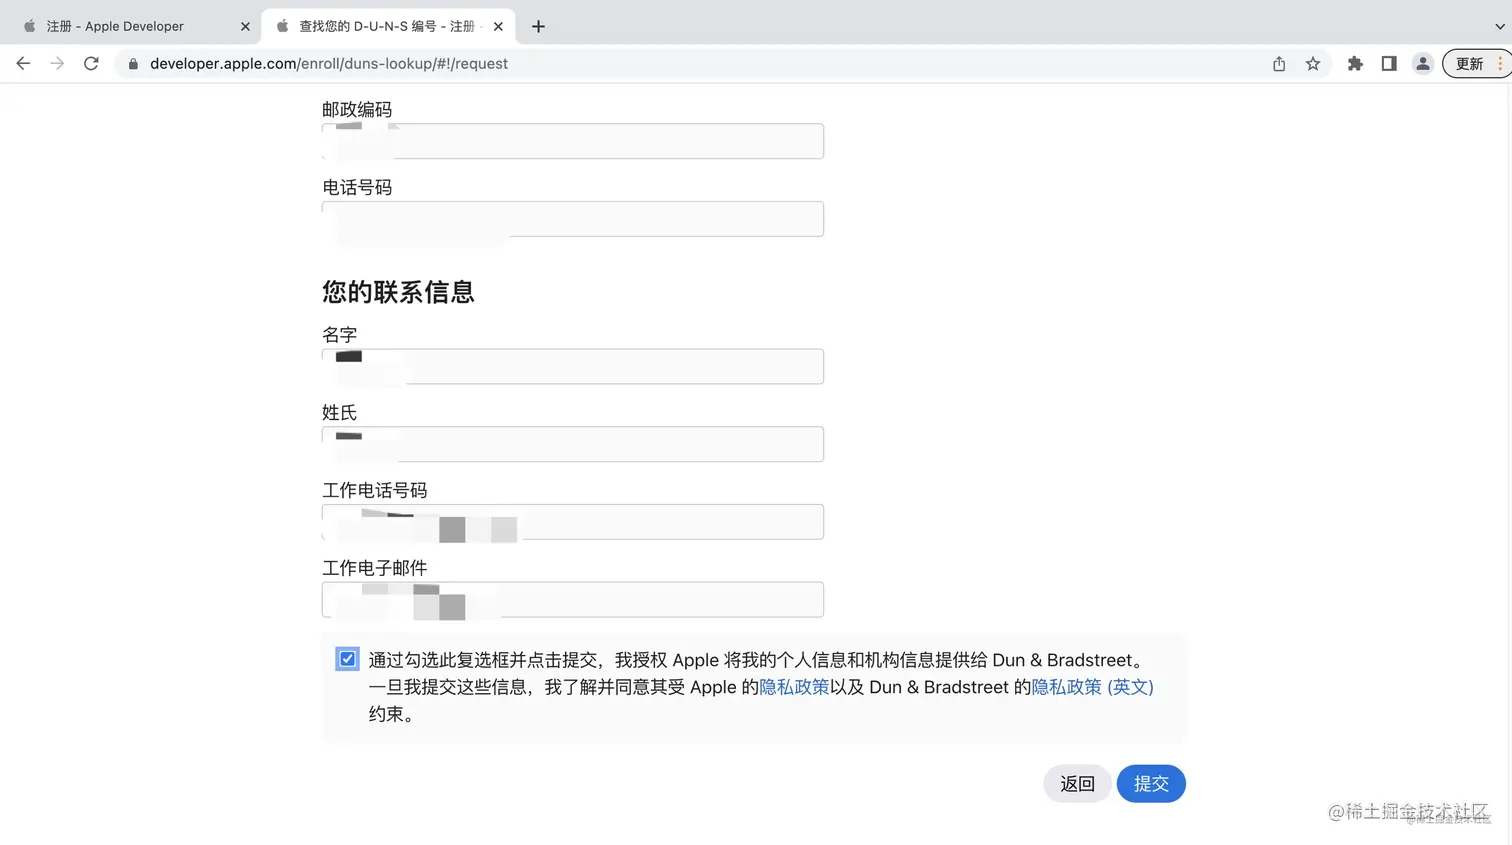This screenshot has height=845, width=1512.
Task: Click the 返回 button
Action: [1077, 784]
